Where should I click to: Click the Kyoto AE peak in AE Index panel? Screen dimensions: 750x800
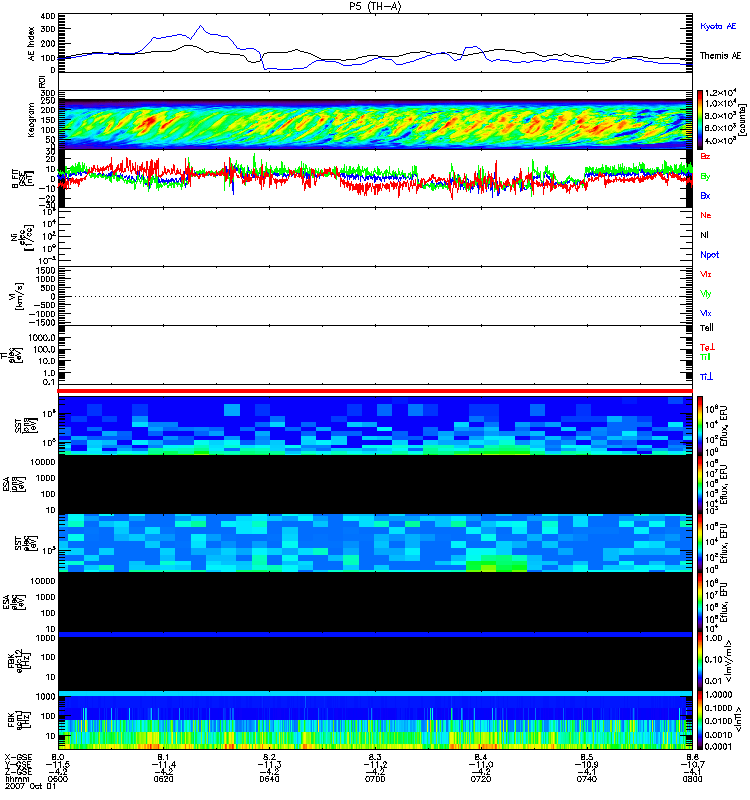[201, 26]
